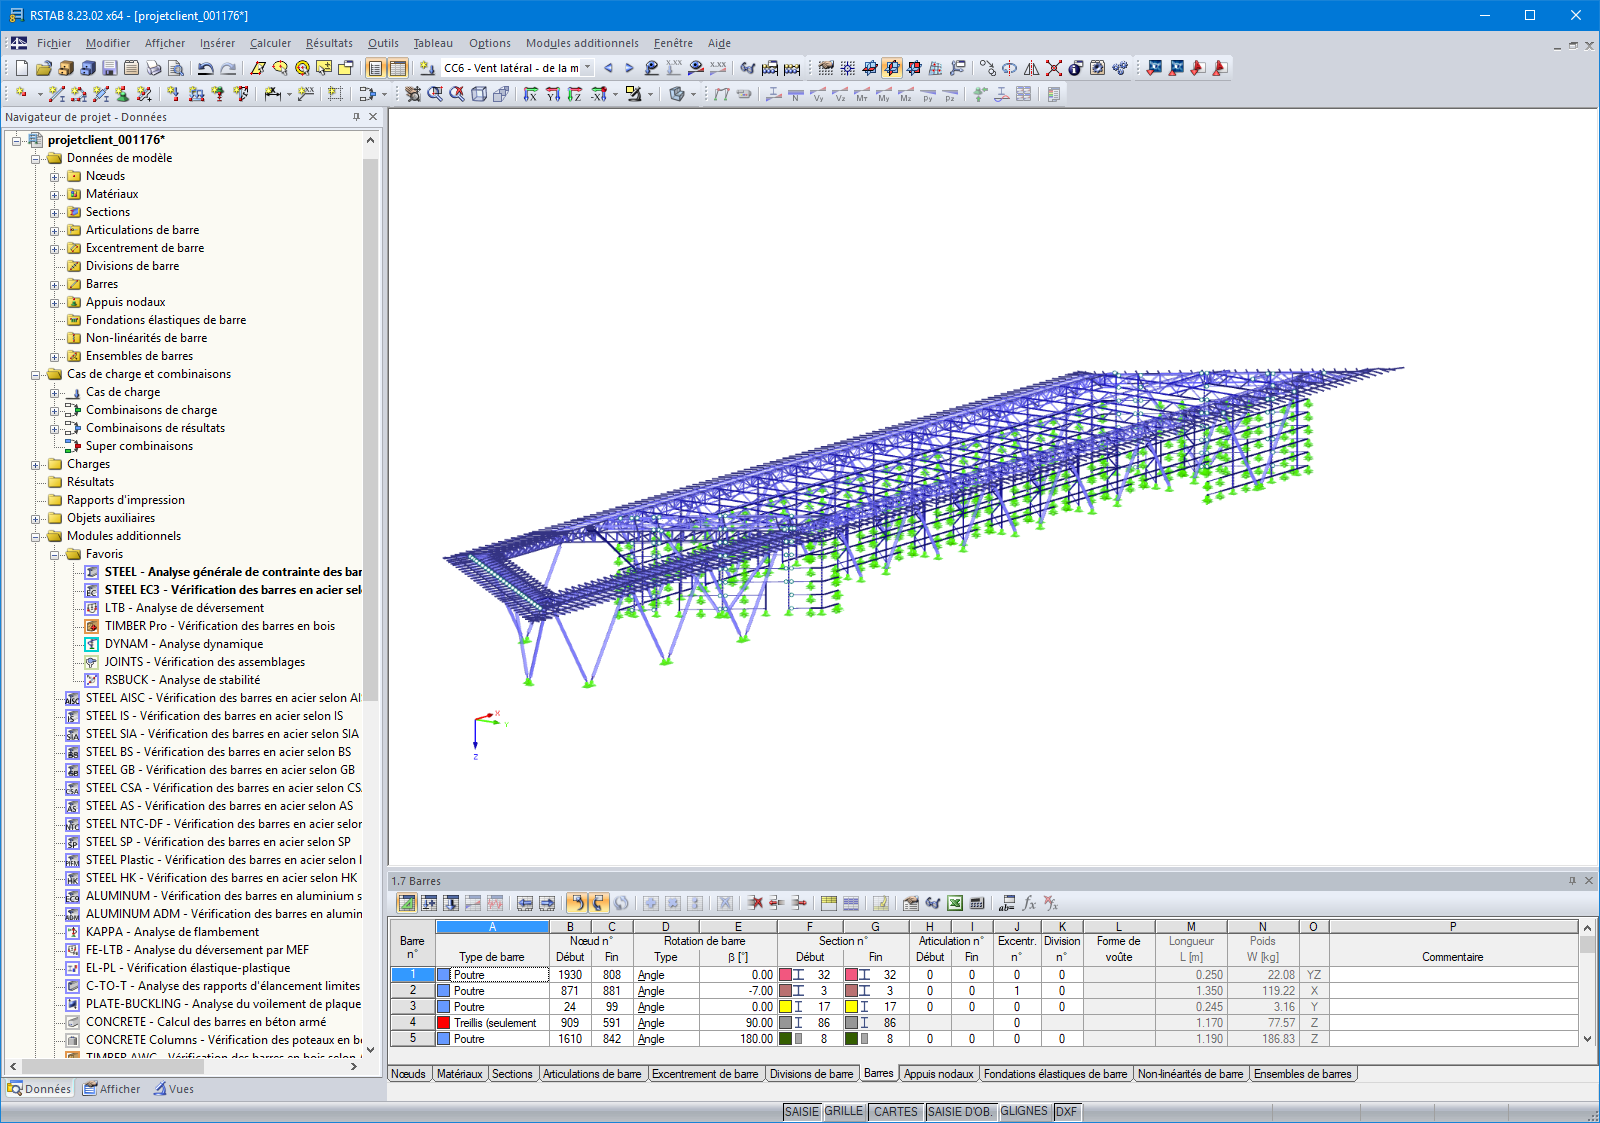1600x1123 pixels.
Task: Click the fx formula icon in table toolbar
Action: (x=1029, y=903)
